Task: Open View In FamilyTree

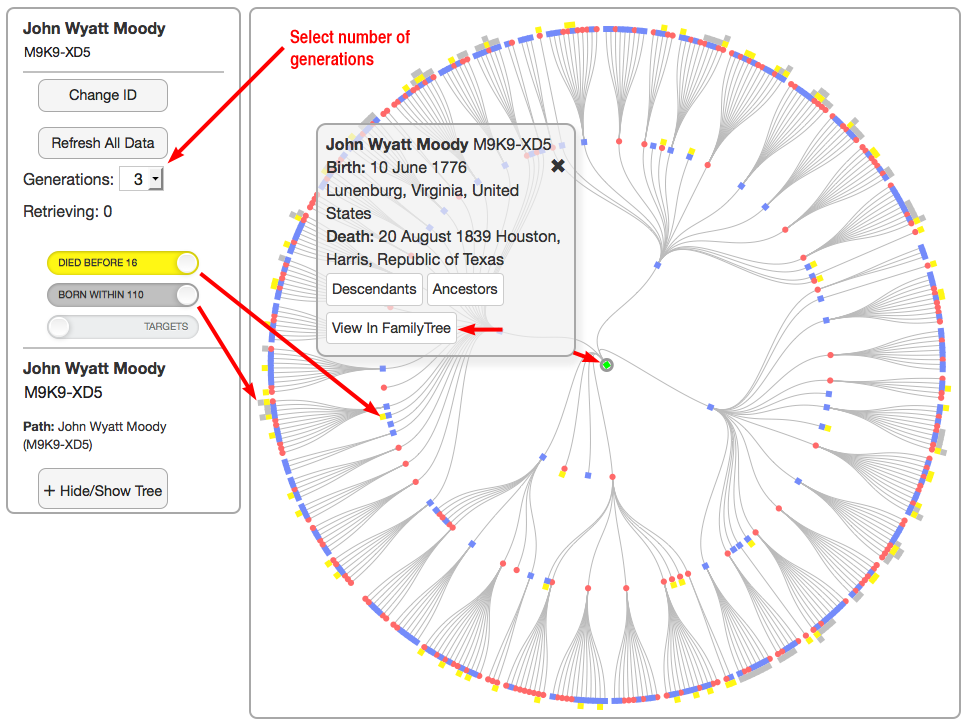Action: click(x=391, y=328)
